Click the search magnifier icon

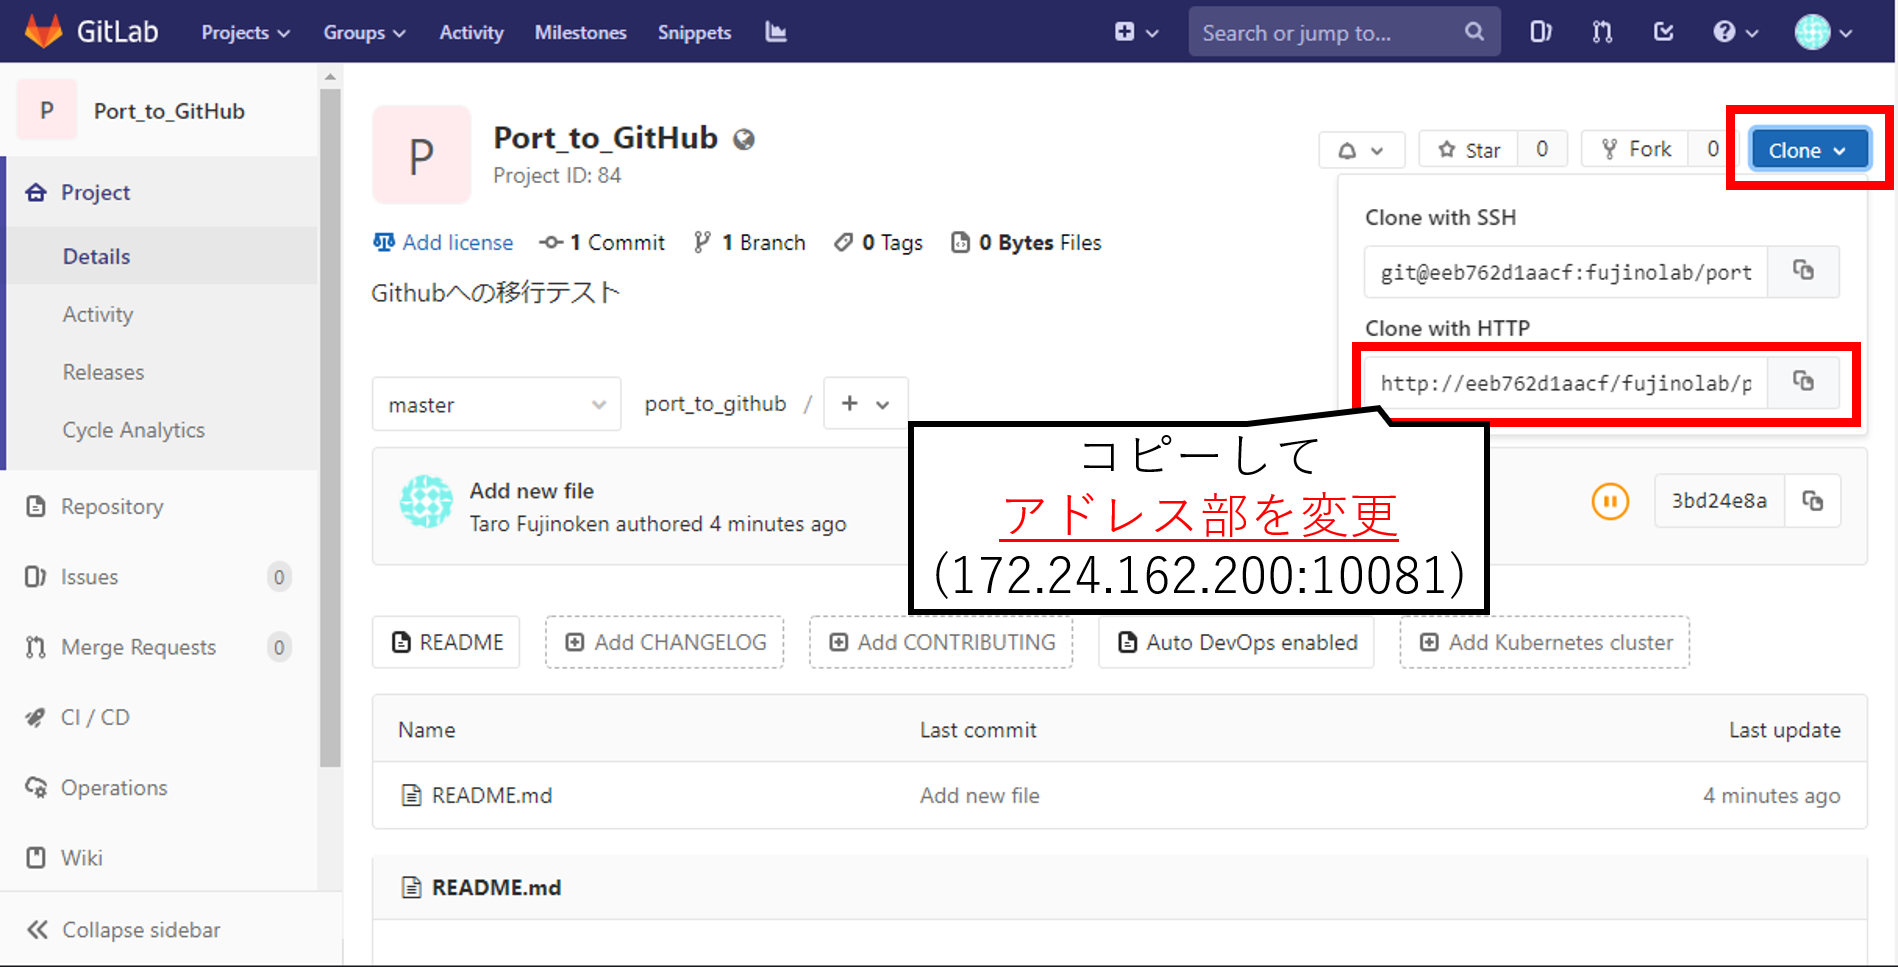point(1474,31)
